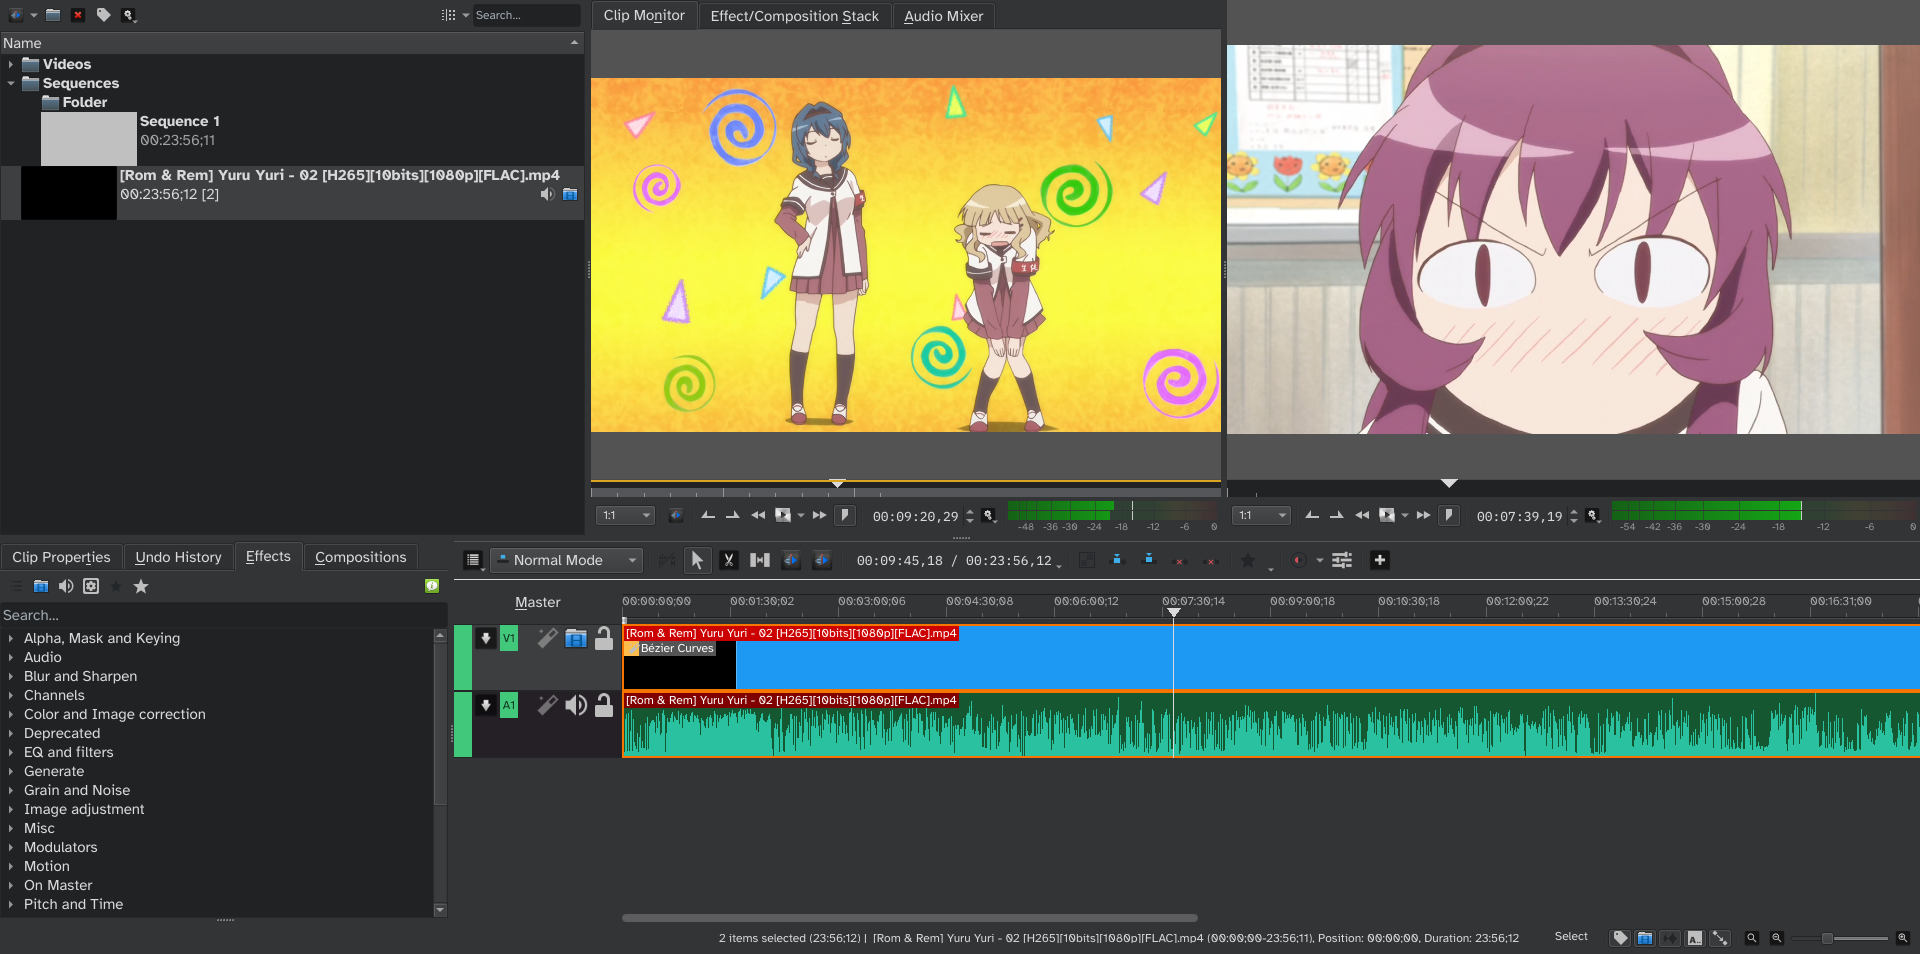Click the plus button at timeline toolbar end
The width and height of the screenshot is (1920, 954).
(x=1379, y=560)
